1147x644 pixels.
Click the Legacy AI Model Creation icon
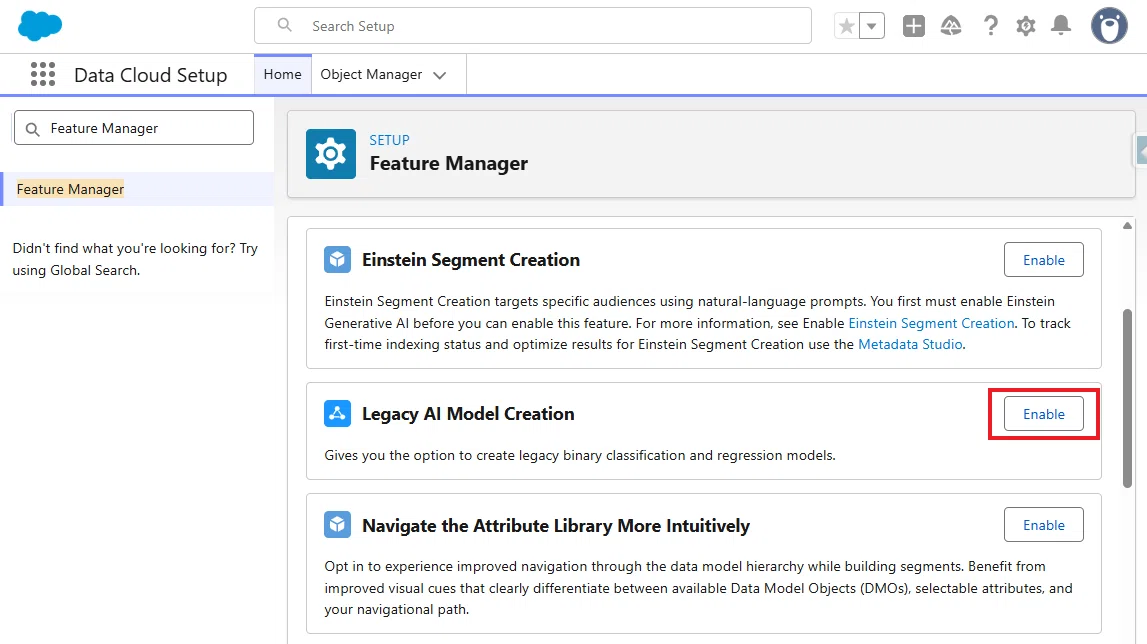(x=337, y=413)
